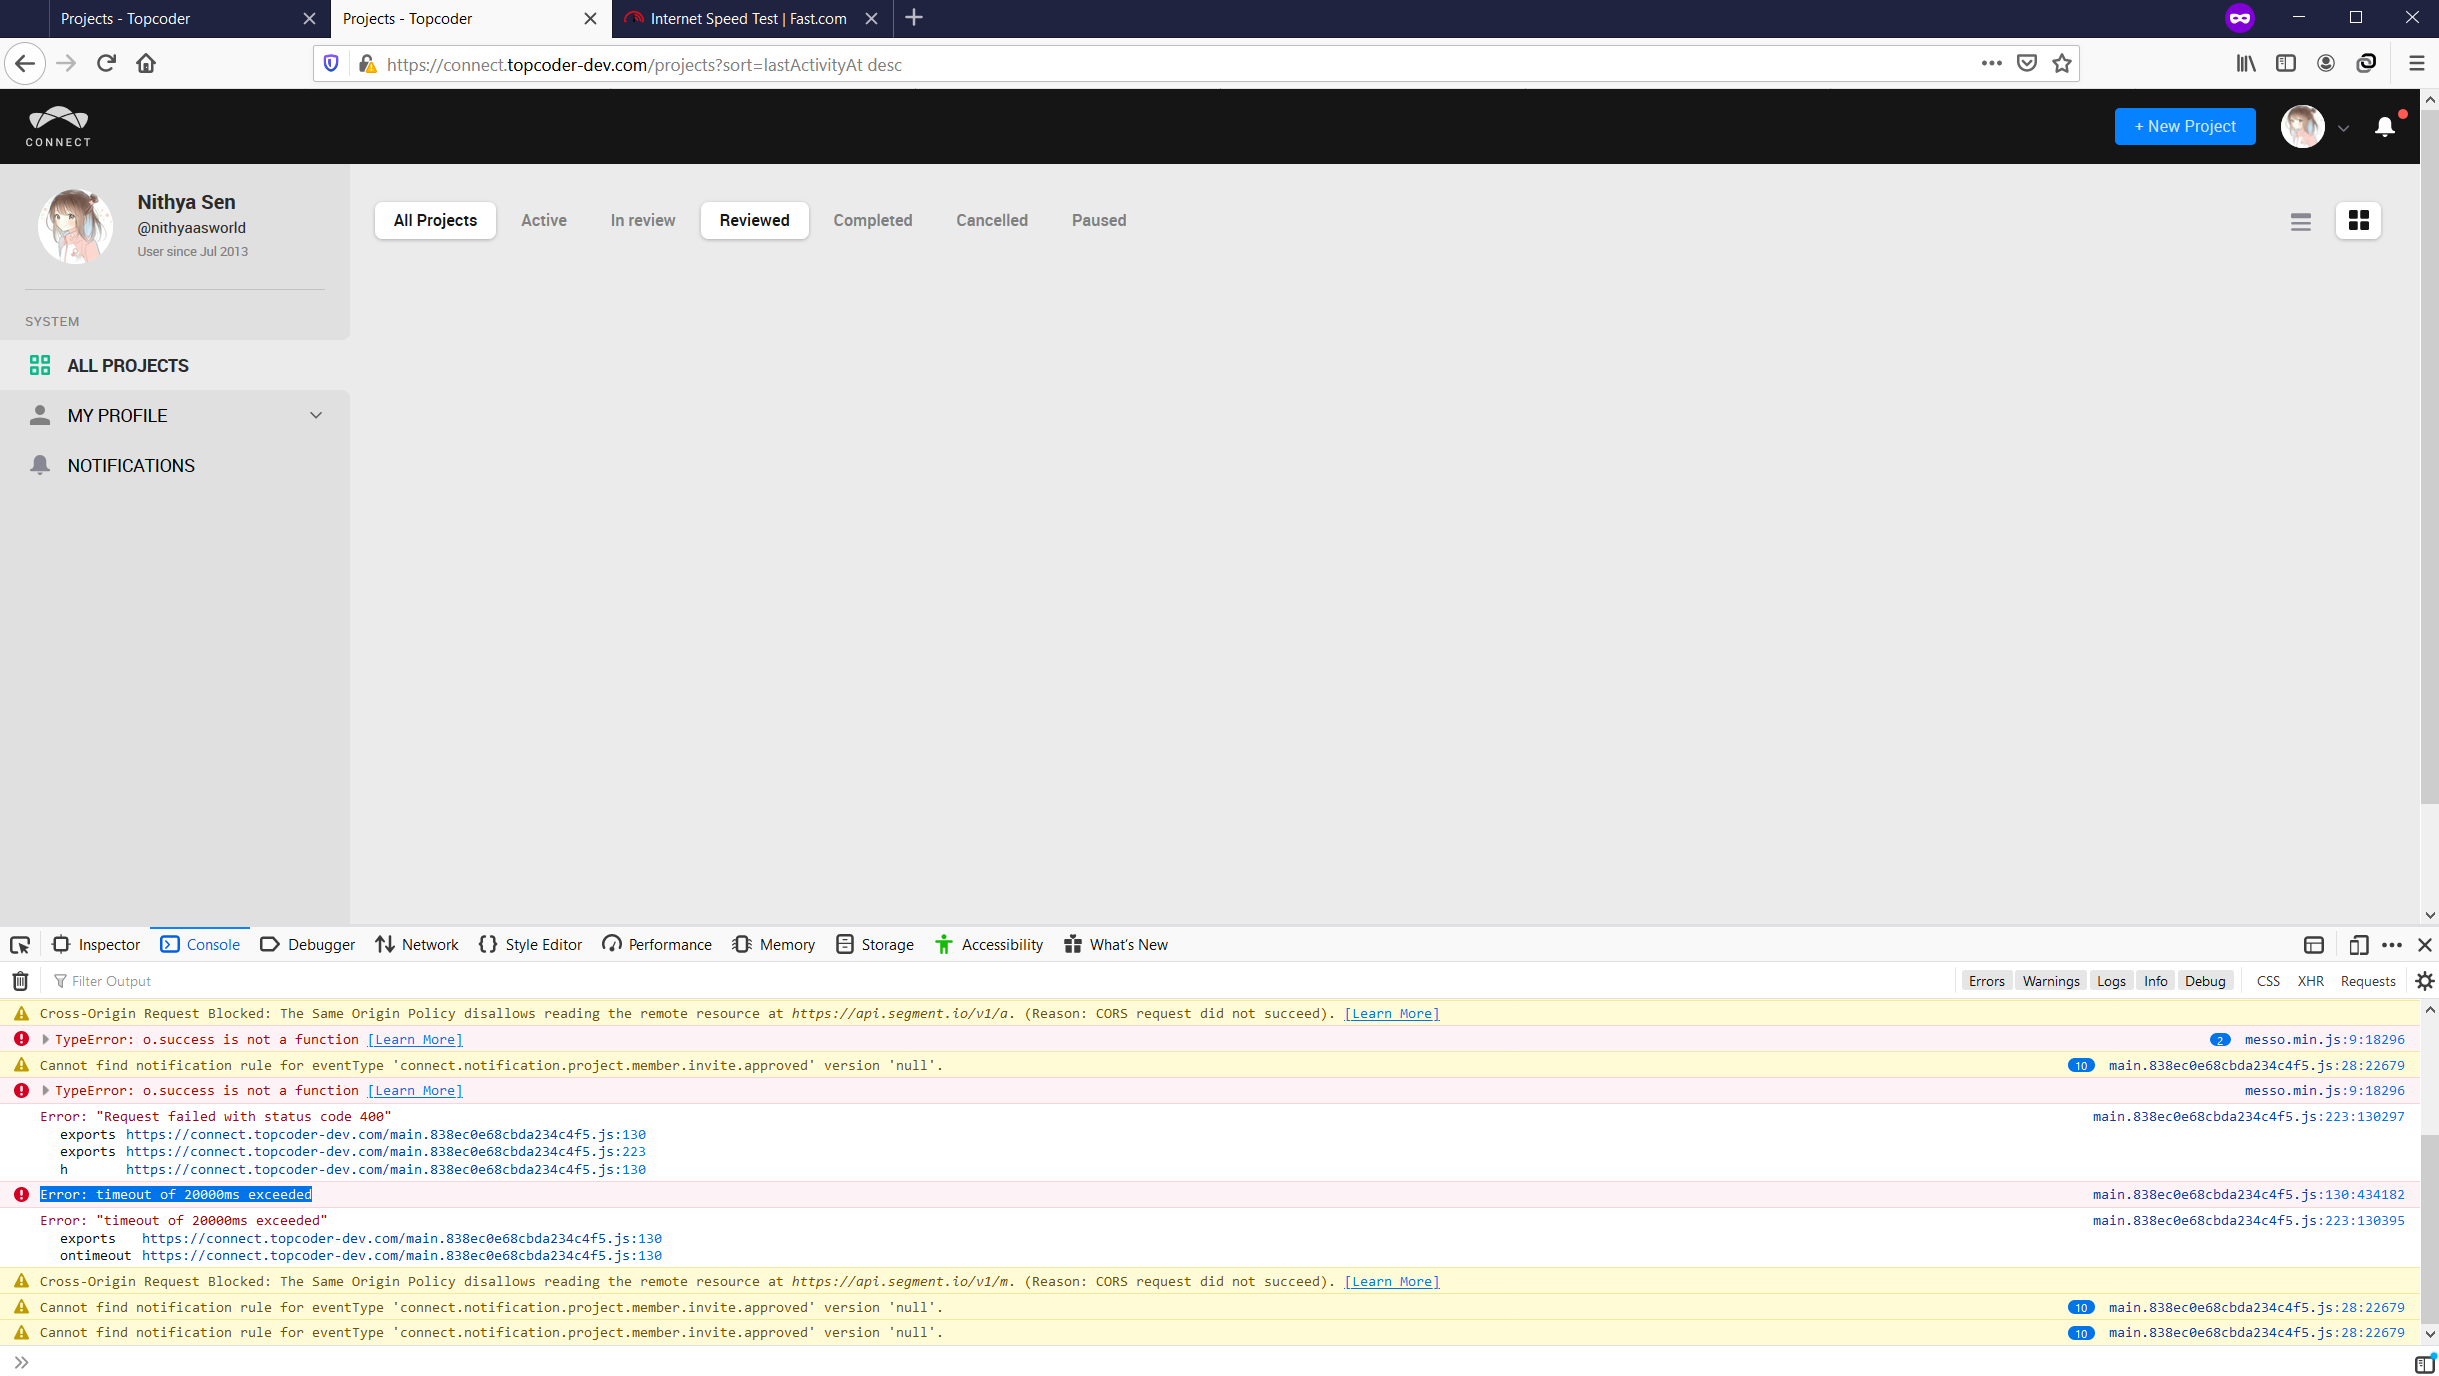Bookmark this page with the star
The width and height of the screenshot is (2439, 1376).
(x=2061, y=64)
